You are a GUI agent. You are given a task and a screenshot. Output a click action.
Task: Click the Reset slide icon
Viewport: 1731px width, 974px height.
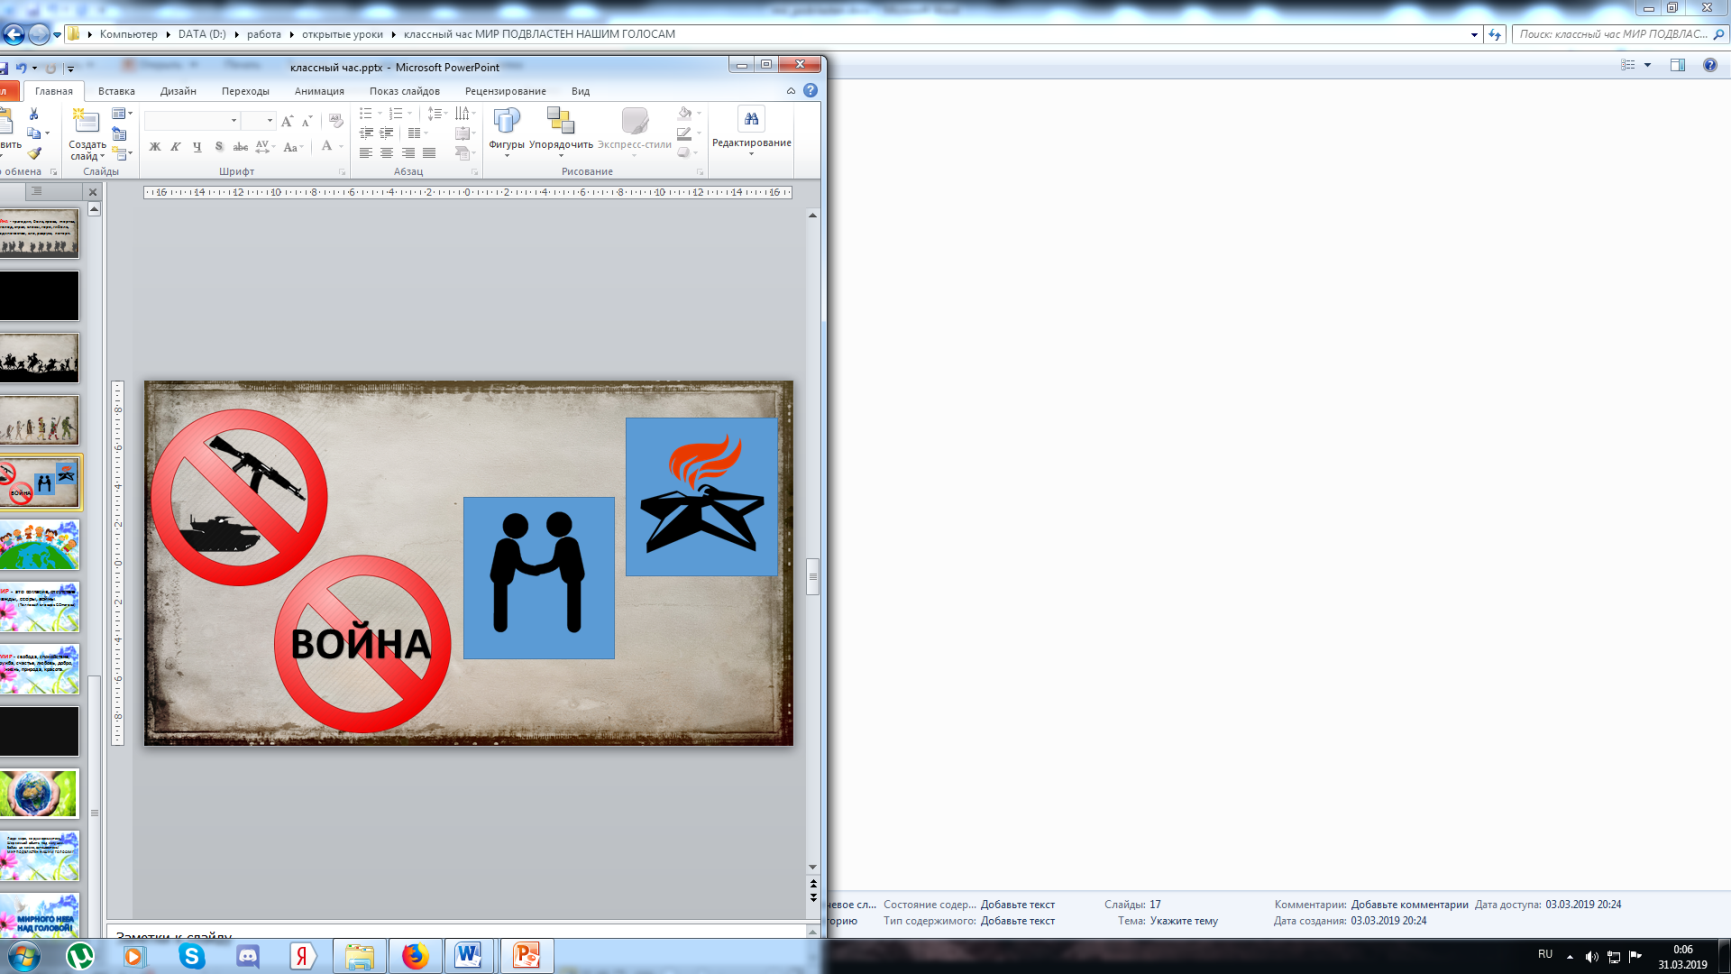coord(120,134)
